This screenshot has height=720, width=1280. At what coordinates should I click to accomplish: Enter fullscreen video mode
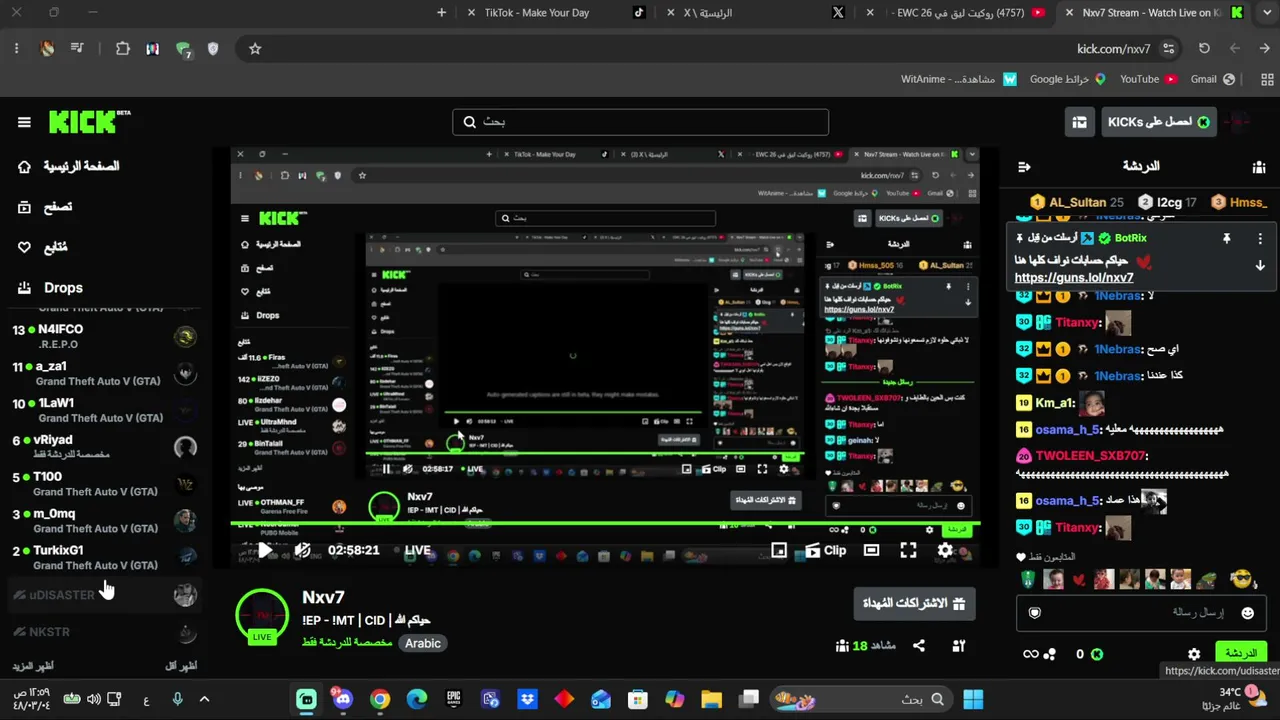click(x=908, y=550)
